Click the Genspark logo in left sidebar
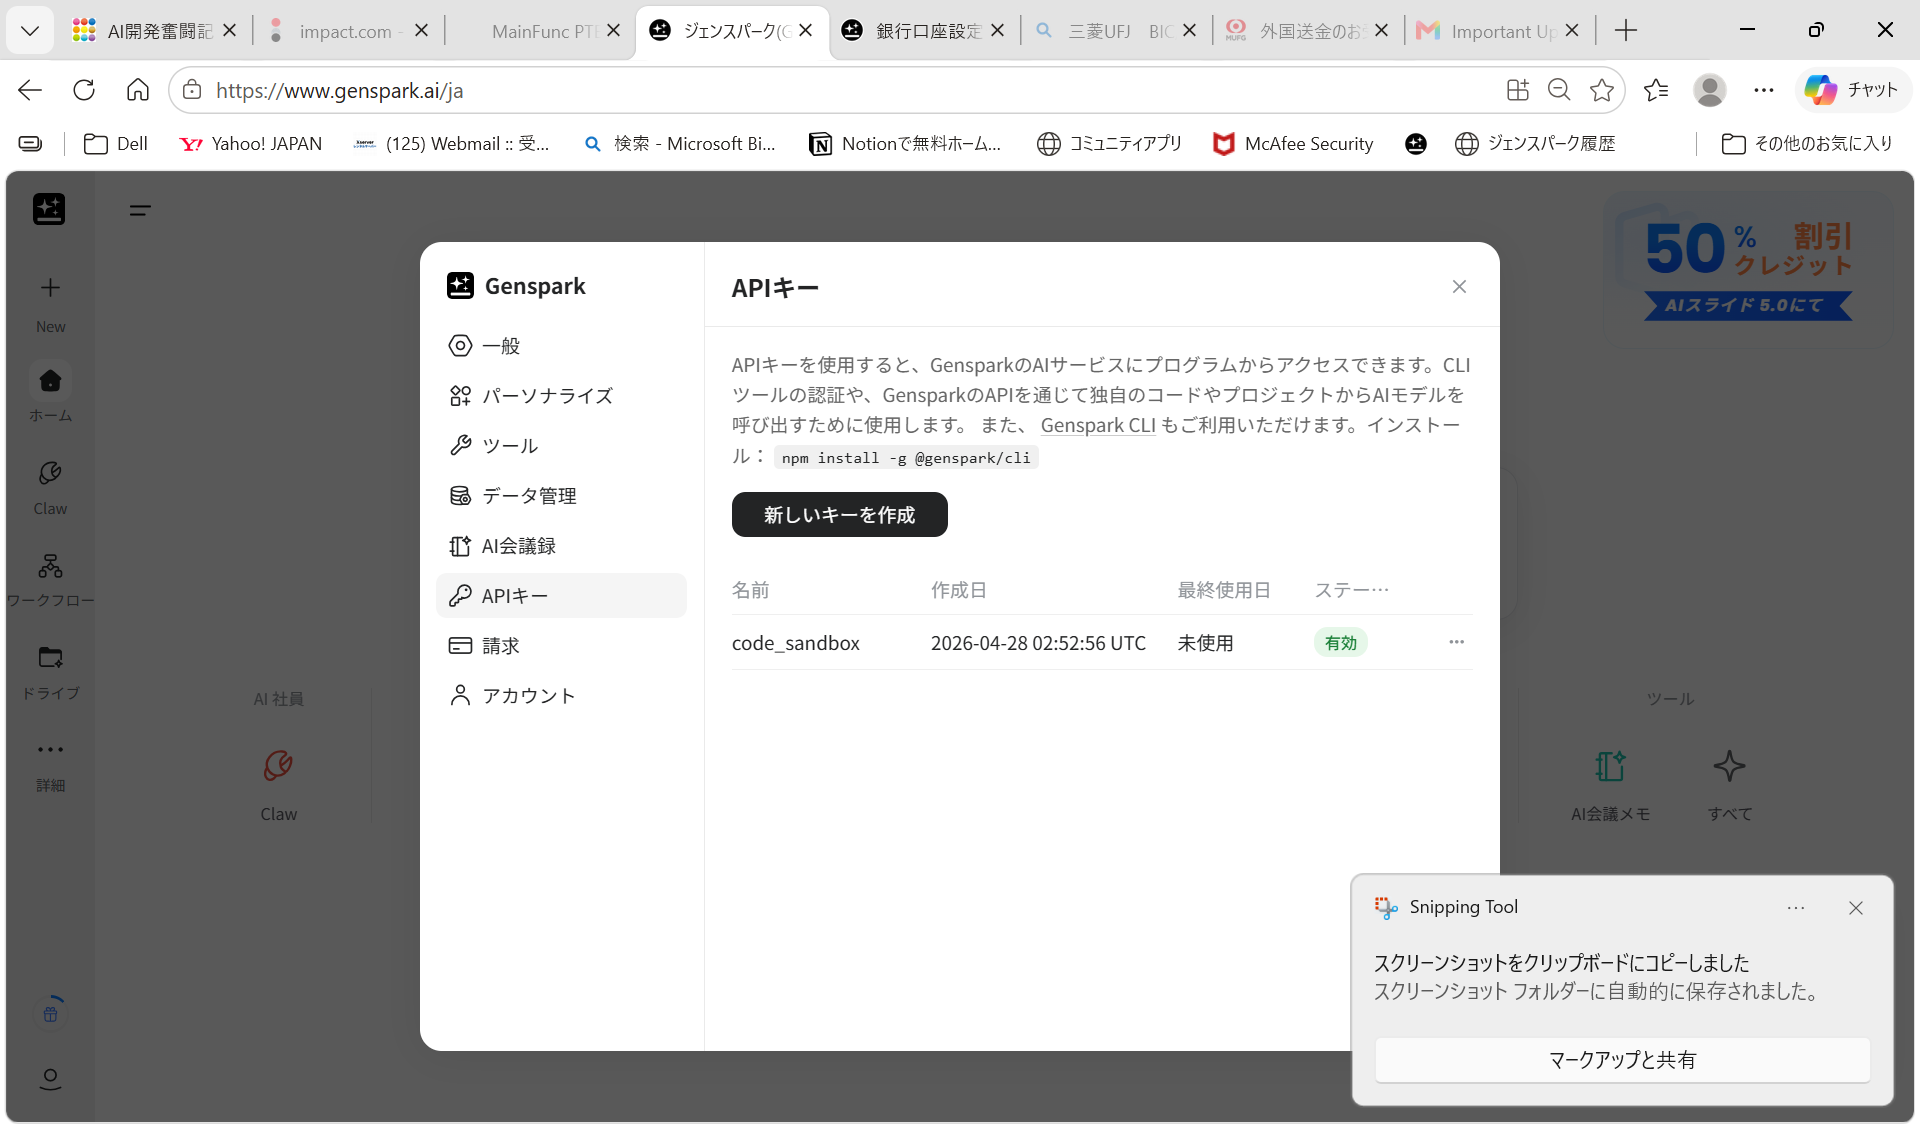The width and height of the screenshot is (1920, 1128). click(x=49, y=209)
